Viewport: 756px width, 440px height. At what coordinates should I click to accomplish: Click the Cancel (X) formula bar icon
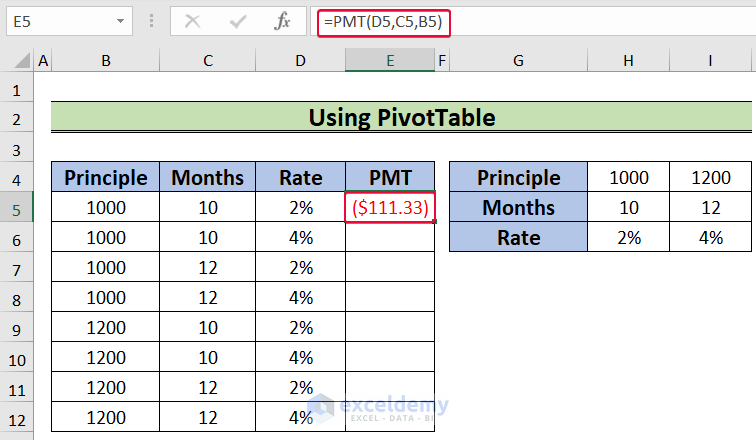[x=193, y=21]
